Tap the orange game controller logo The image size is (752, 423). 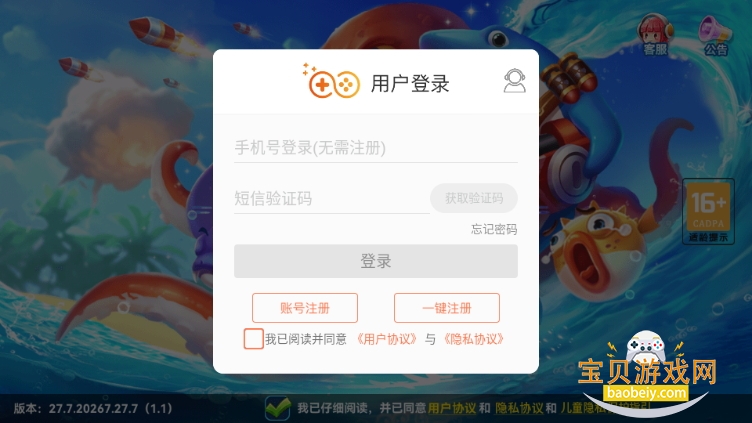[x=331, y=81]
